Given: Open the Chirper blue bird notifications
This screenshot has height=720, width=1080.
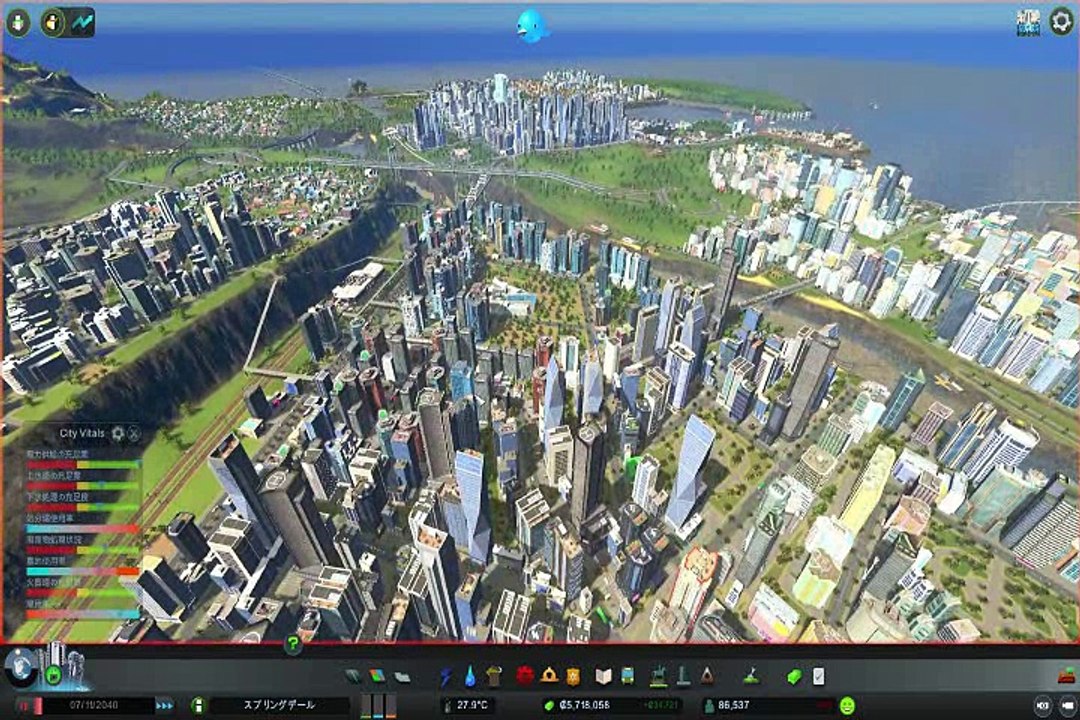Looking at the screenshot, I should click(x=531, y=26).
